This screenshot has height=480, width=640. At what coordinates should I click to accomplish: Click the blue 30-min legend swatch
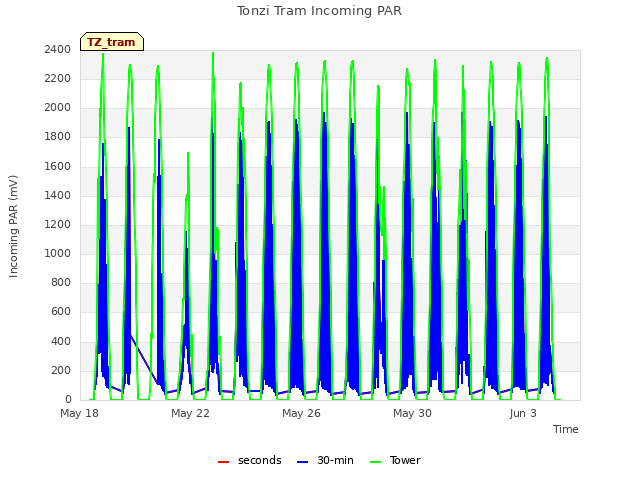click(302, 462)
